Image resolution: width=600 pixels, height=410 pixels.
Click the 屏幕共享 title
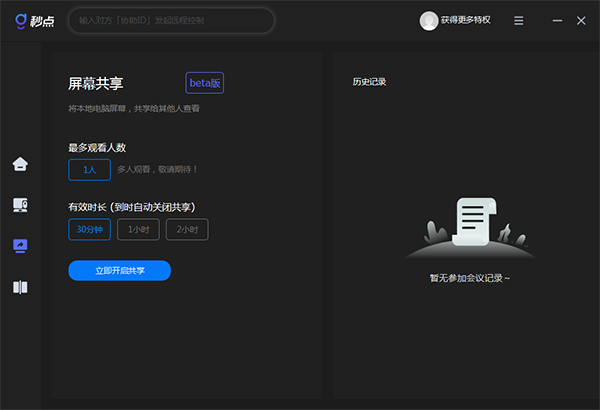(x=96, y=83)
